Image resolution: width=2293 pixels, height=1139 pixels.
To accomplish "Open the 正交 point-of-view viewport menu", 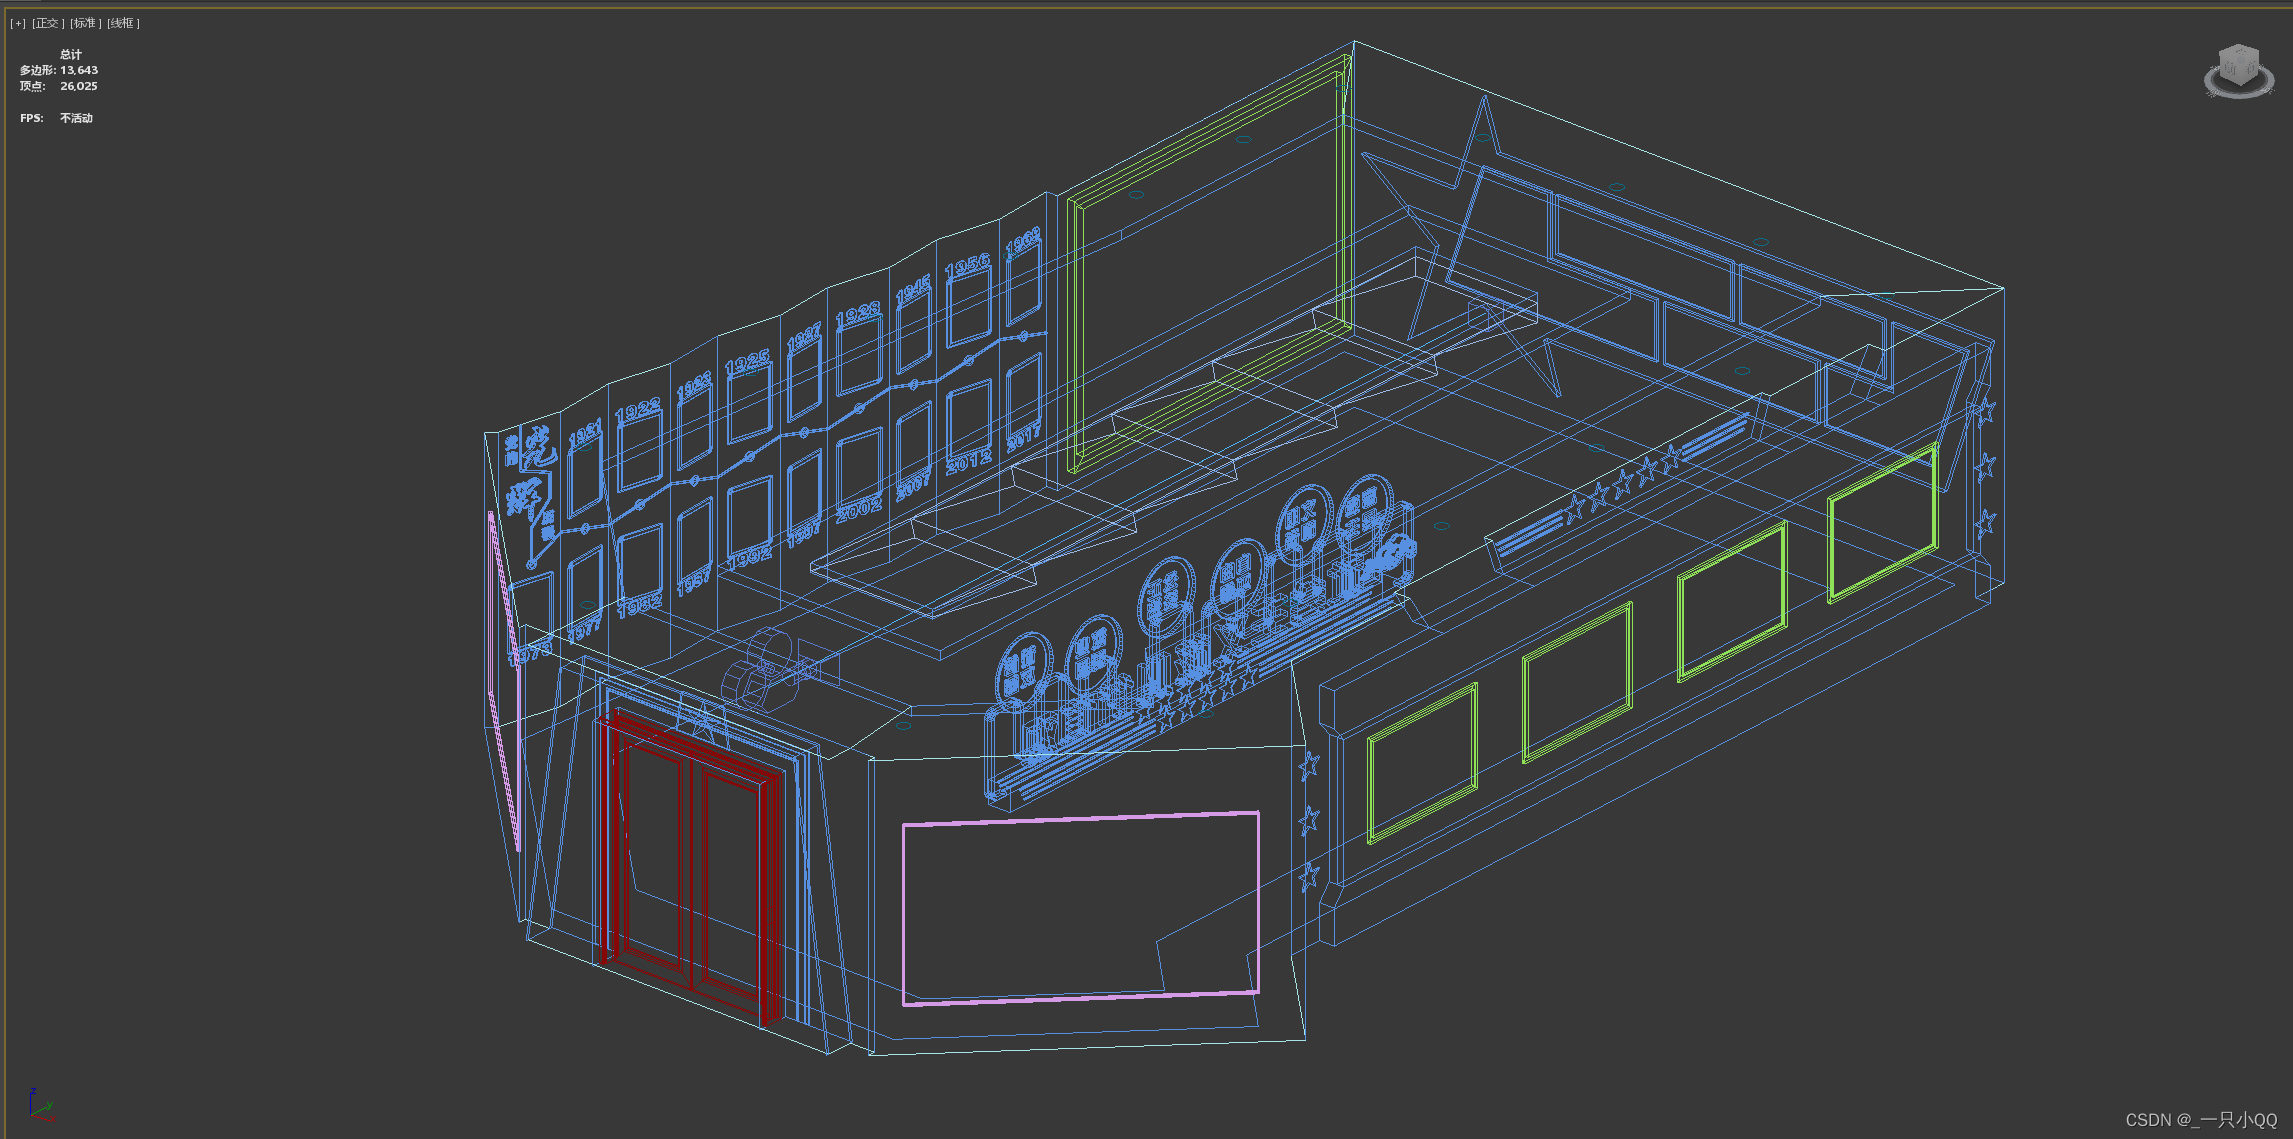I will [47, 23].
